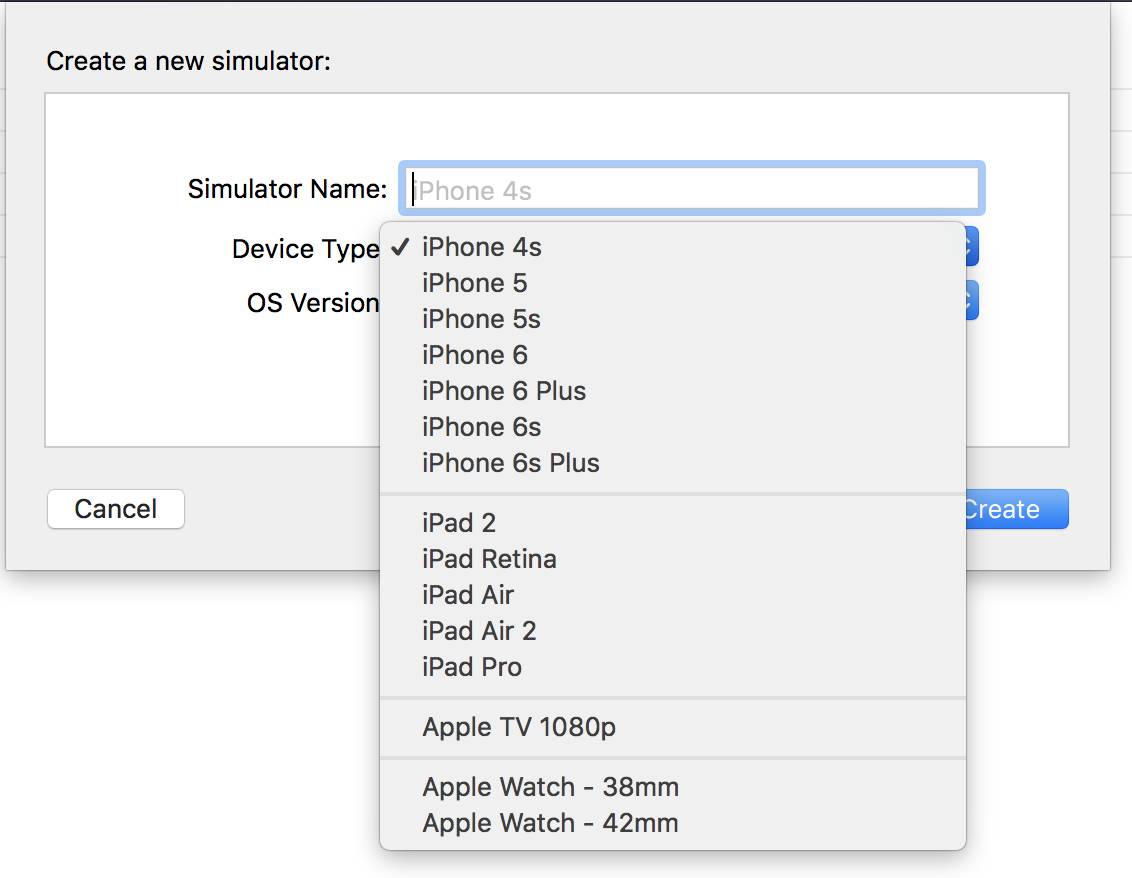
Task: Click the Create button
Action: (x=1016, y=509)
